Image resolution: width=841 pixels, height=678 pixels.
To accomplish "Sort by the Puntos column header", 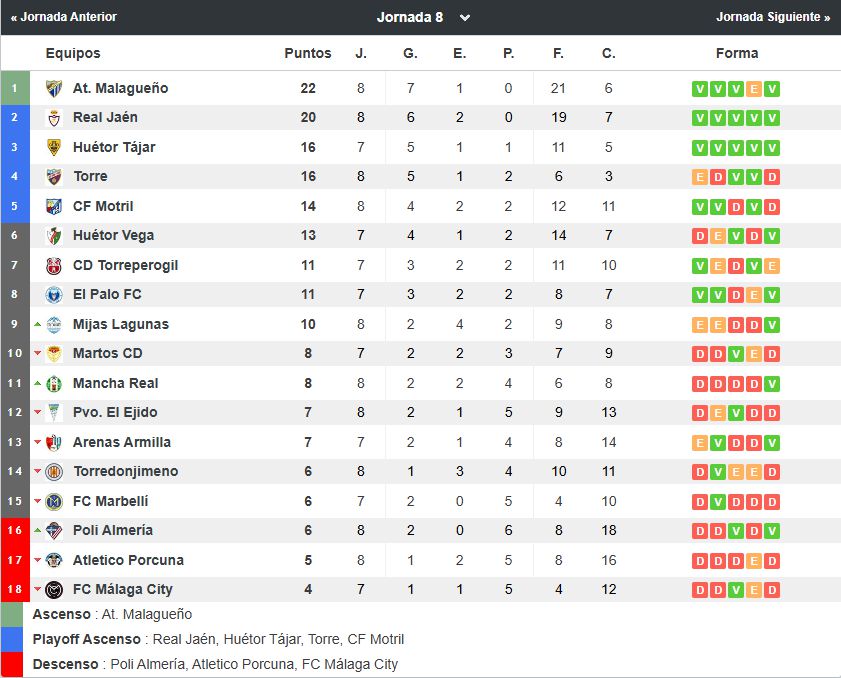I will [x=307, y=53].
